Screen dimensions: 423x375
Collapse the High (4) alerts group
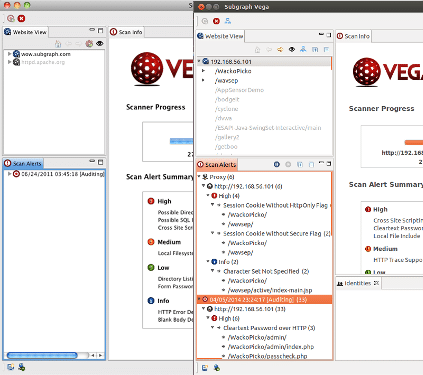208,196
